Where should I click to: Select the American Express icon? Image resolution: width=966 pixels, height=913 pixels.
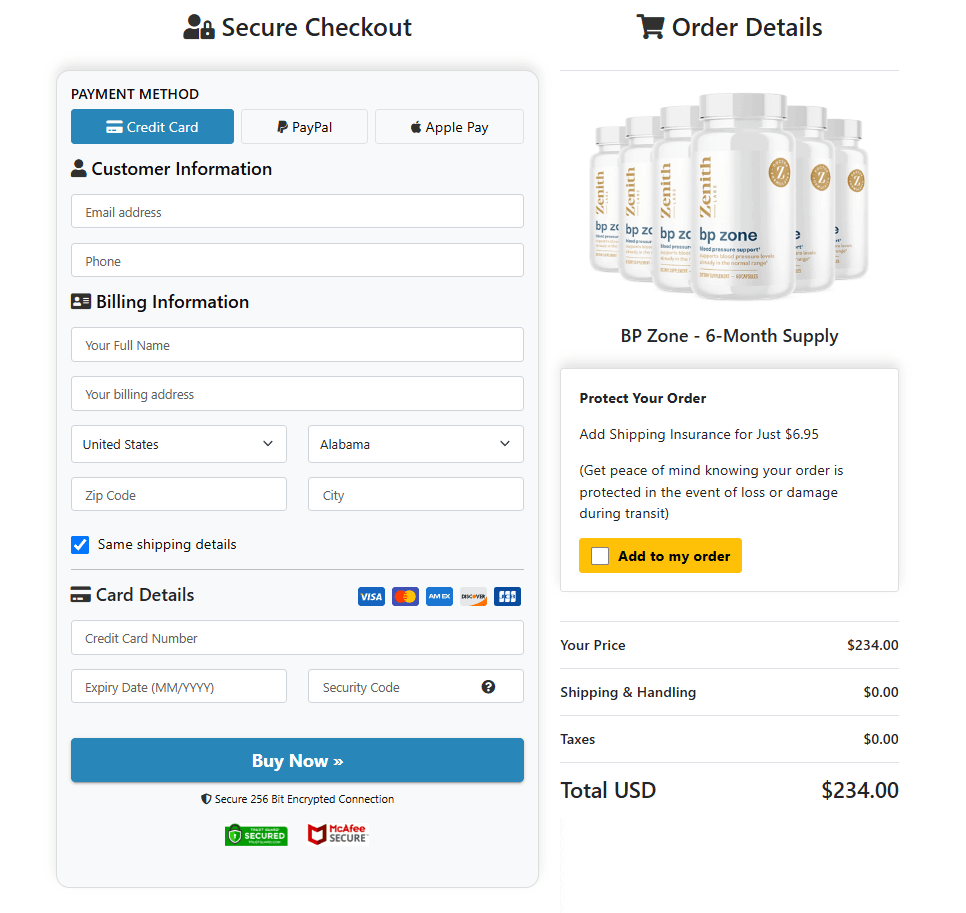pyautogui.click(x=439, y=596)
